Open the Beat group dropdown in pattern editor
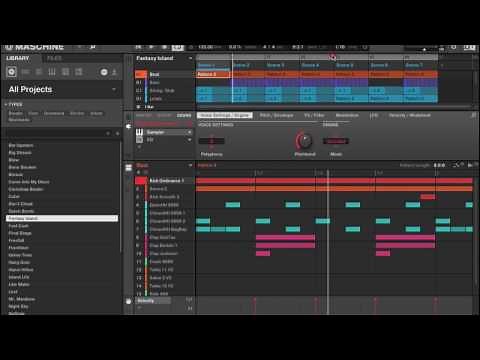The image size is (480, 360). click(190, 165)
